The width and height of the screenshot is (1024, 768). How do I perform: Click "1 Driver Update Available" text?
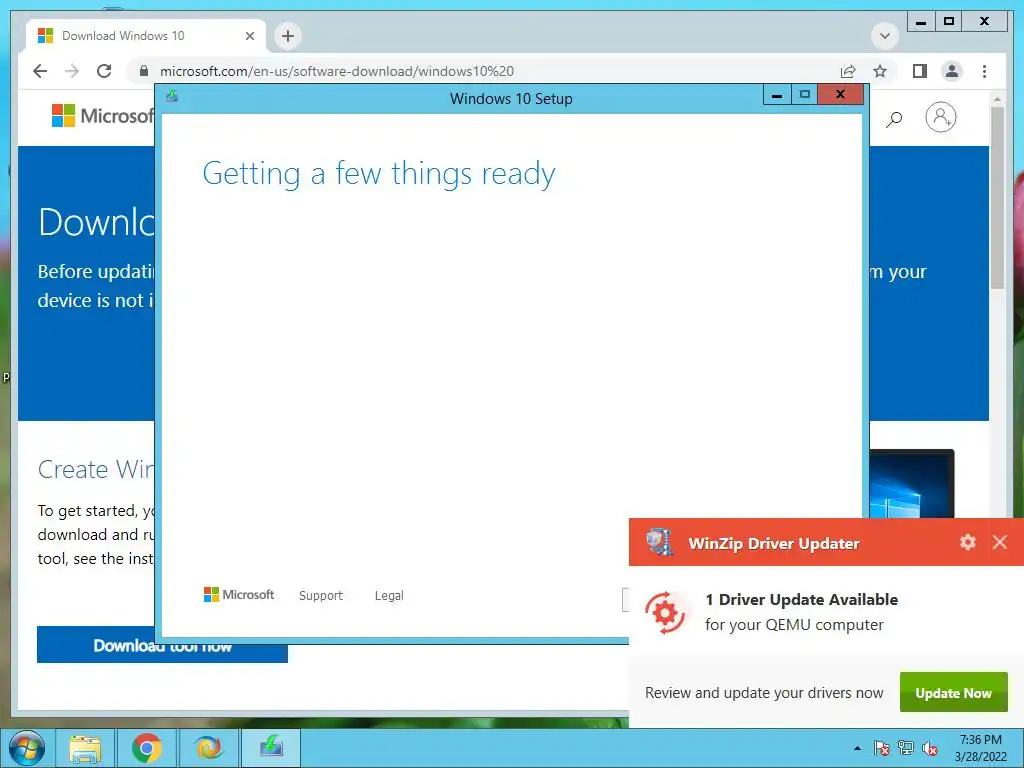click(801, 600)
